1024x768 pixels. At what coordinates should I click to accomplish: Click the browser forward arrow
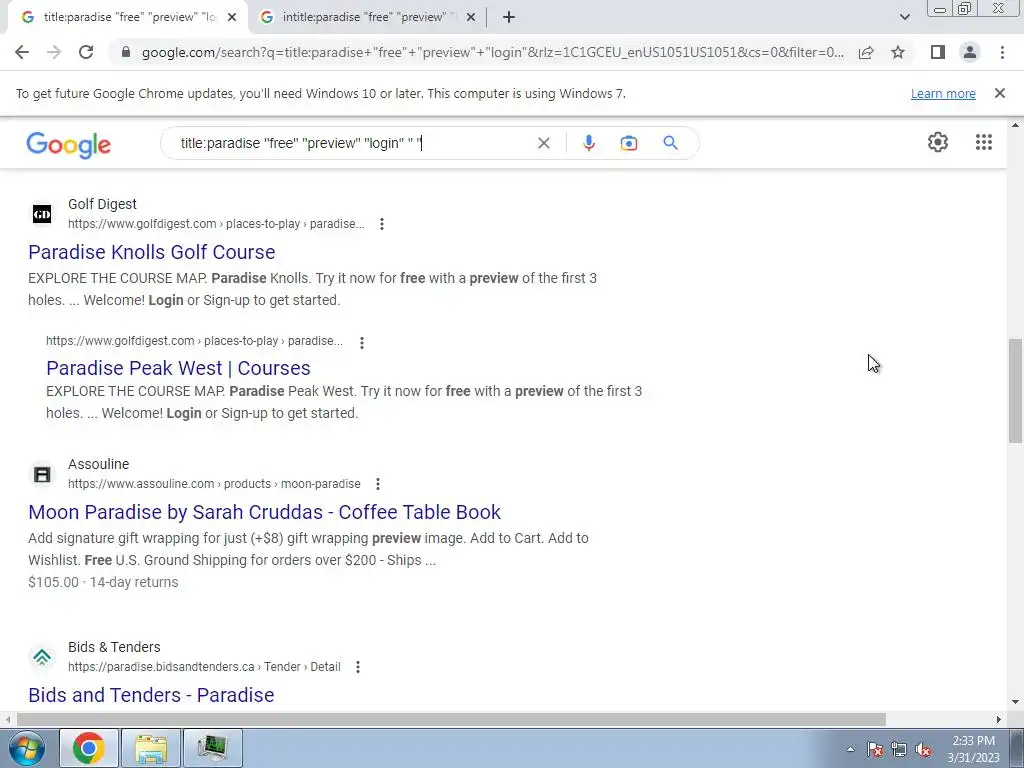coord(54,52)
